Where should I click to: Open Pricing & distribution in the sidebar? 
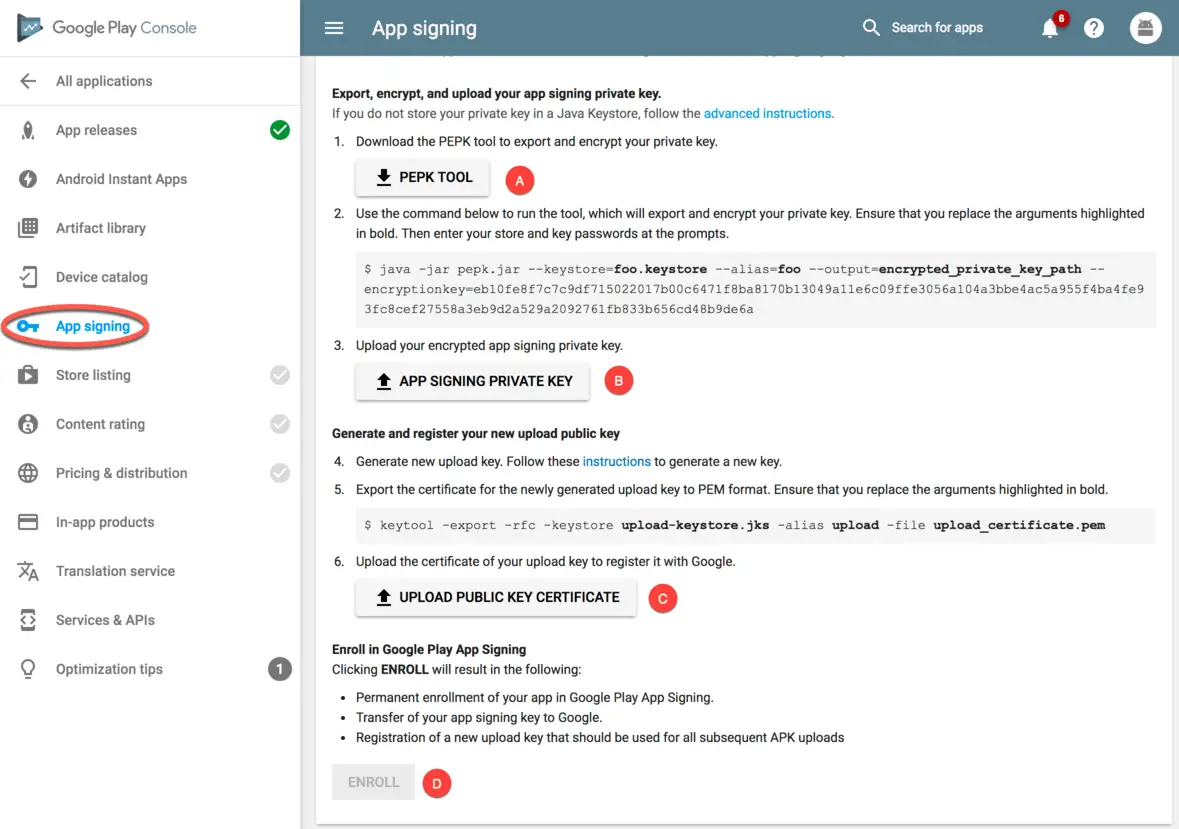point(121,473)
